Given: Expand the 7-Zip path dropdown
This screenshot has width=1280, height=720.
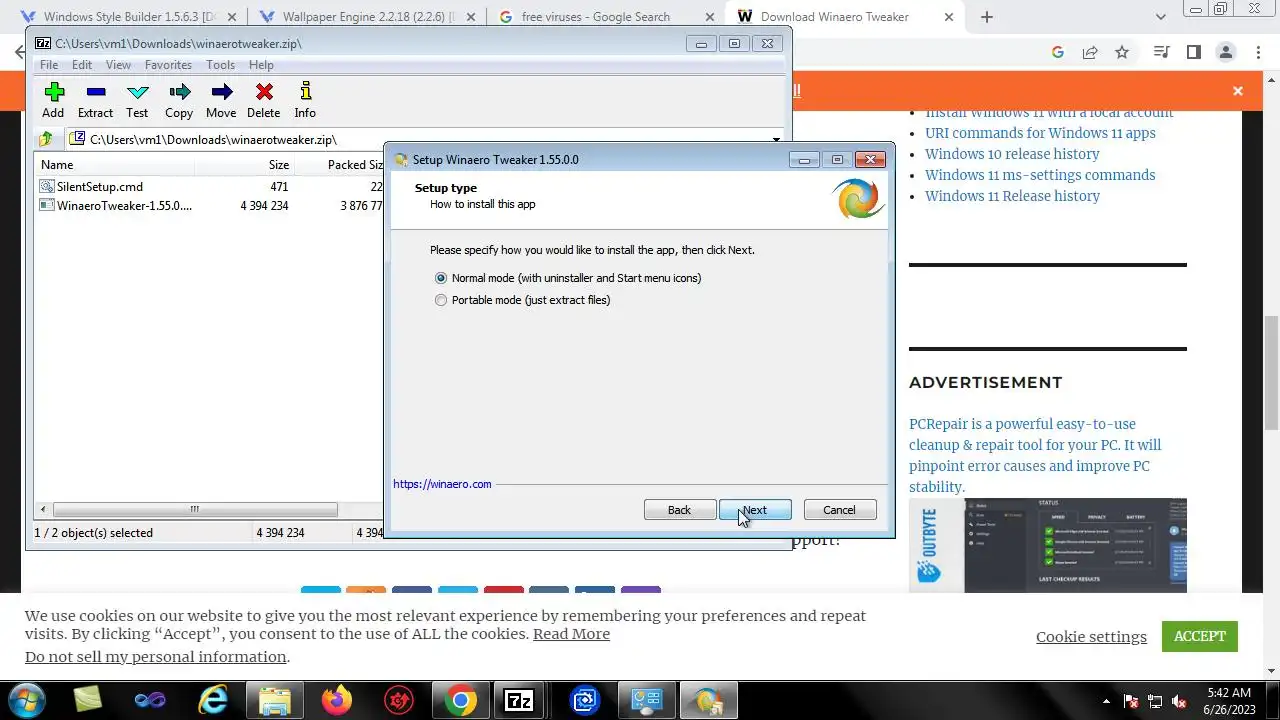Looking at the screenshot, I should tap(776, 140).
